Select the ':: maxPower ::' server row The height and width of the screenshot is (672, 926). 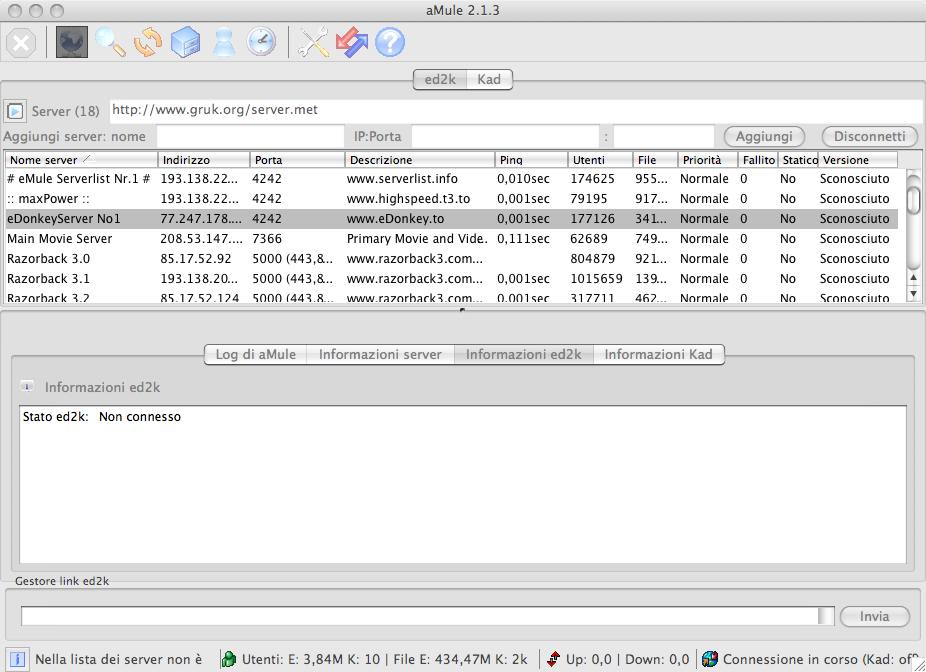(452, 198)
